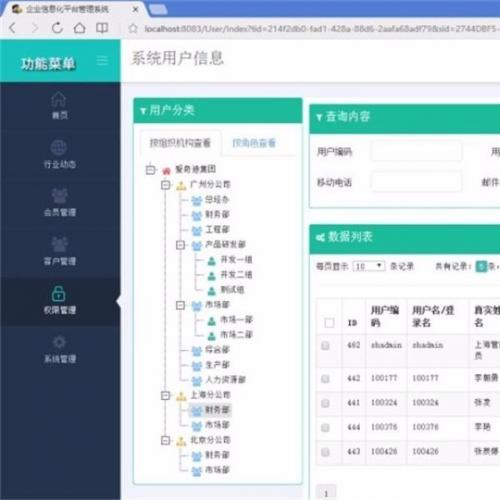Open the 每页显示 records-per-page dropdown
500x500 pixels.
click(368, 266)
